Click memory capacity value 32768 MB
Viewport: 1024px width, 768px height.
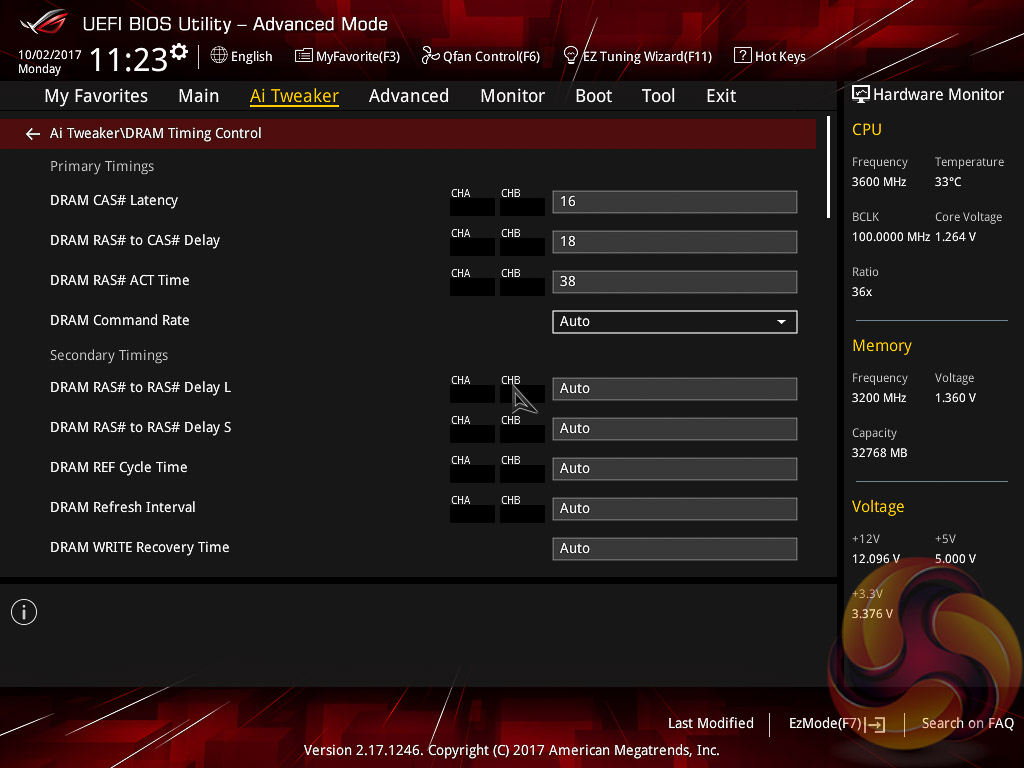879,453
